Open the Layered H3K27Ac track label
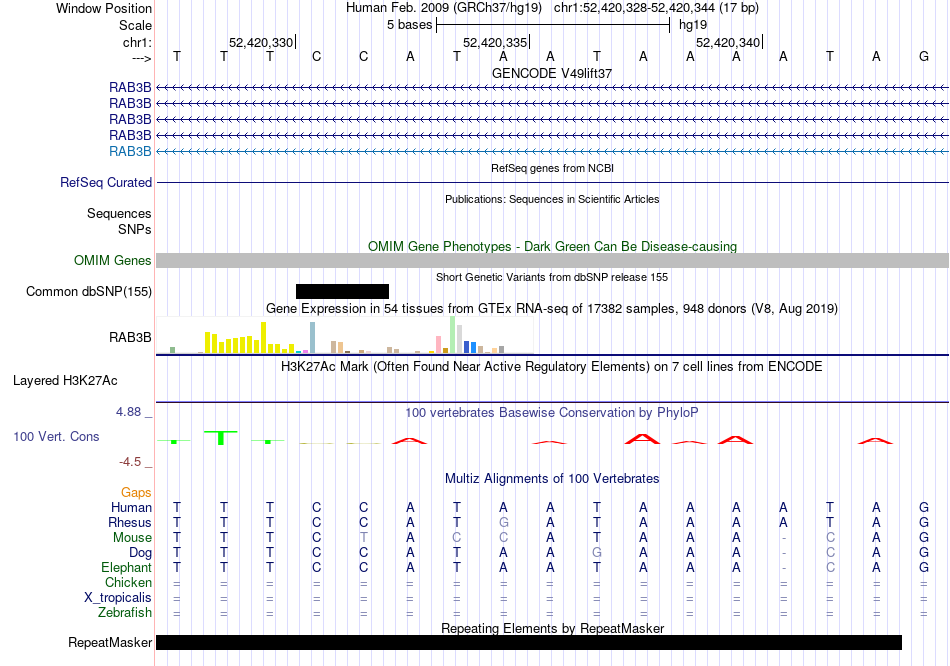950x666 pixels. click(x=65, y=381)
